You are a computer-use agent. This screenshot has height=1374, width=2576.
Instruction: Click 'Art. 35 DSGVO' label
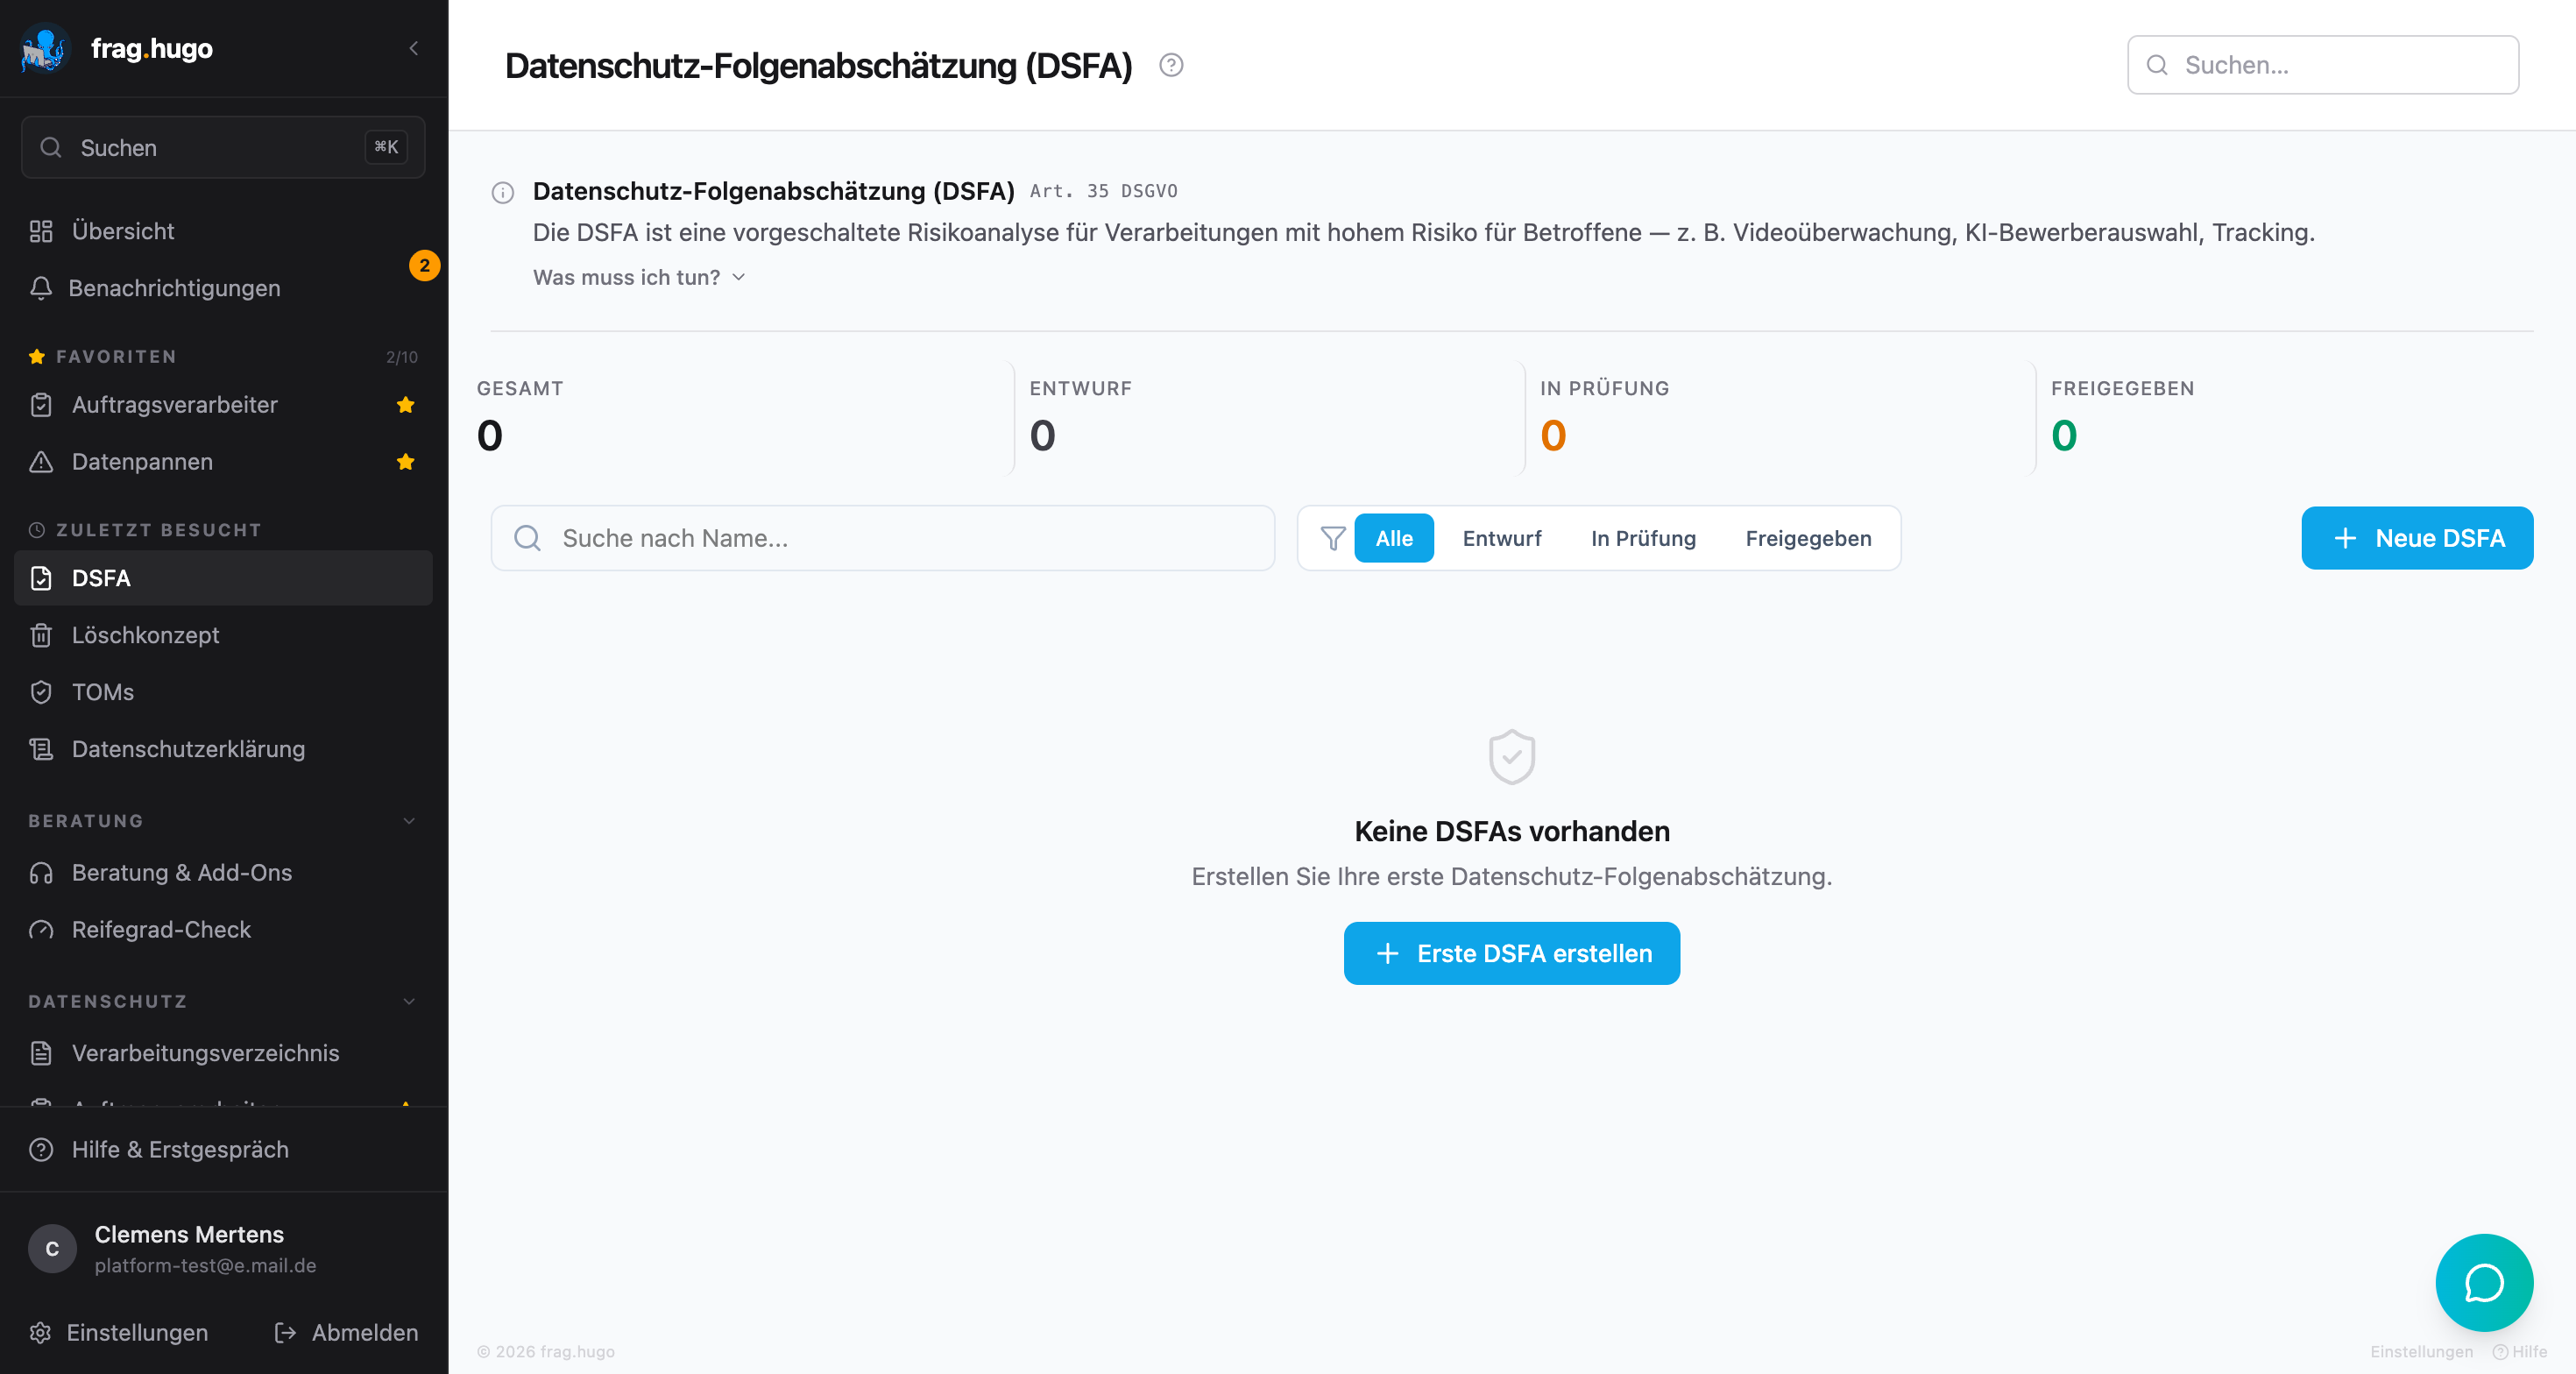pyautogui.click(x=1103, y=191)
